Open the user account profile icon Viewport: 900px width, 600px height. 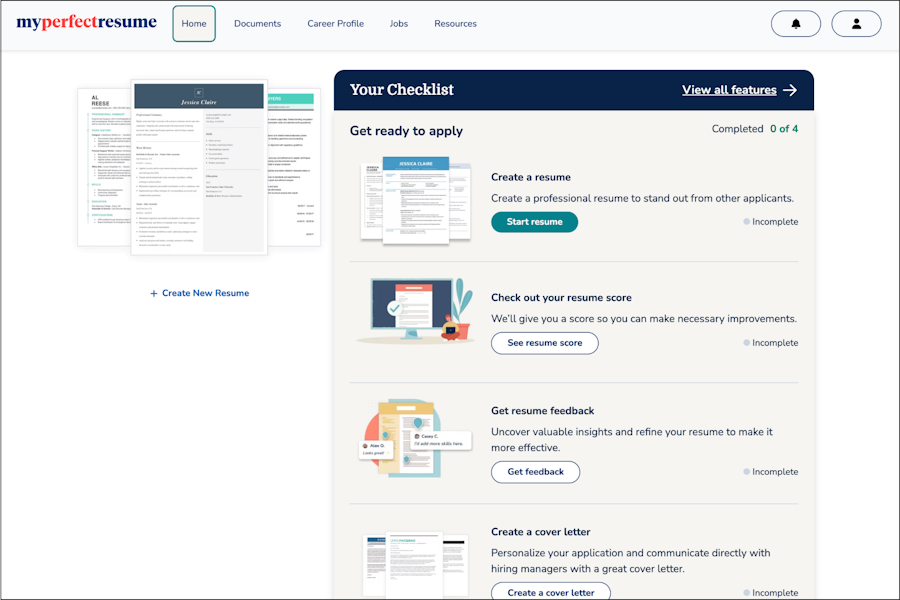pos(856,24)
